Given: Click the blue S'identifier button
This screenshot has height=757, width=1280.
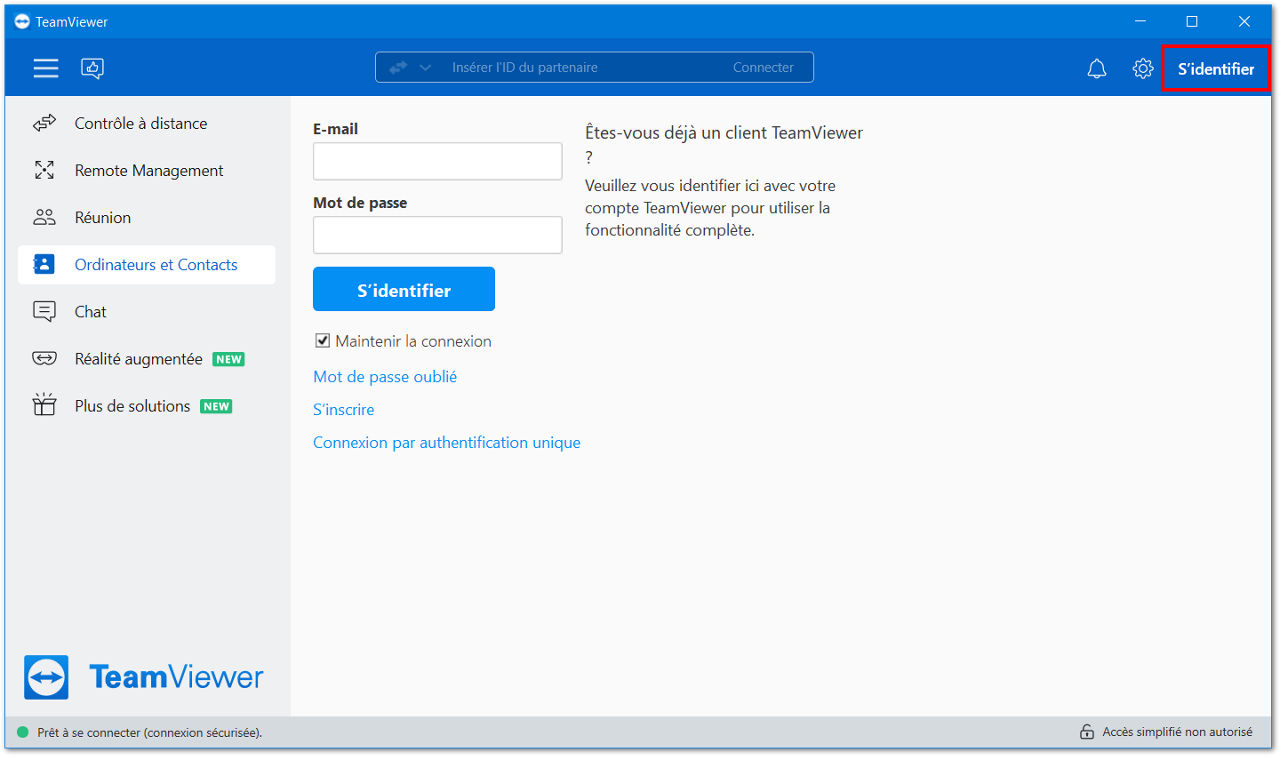Looking at the screenshot, I should 404,290.
